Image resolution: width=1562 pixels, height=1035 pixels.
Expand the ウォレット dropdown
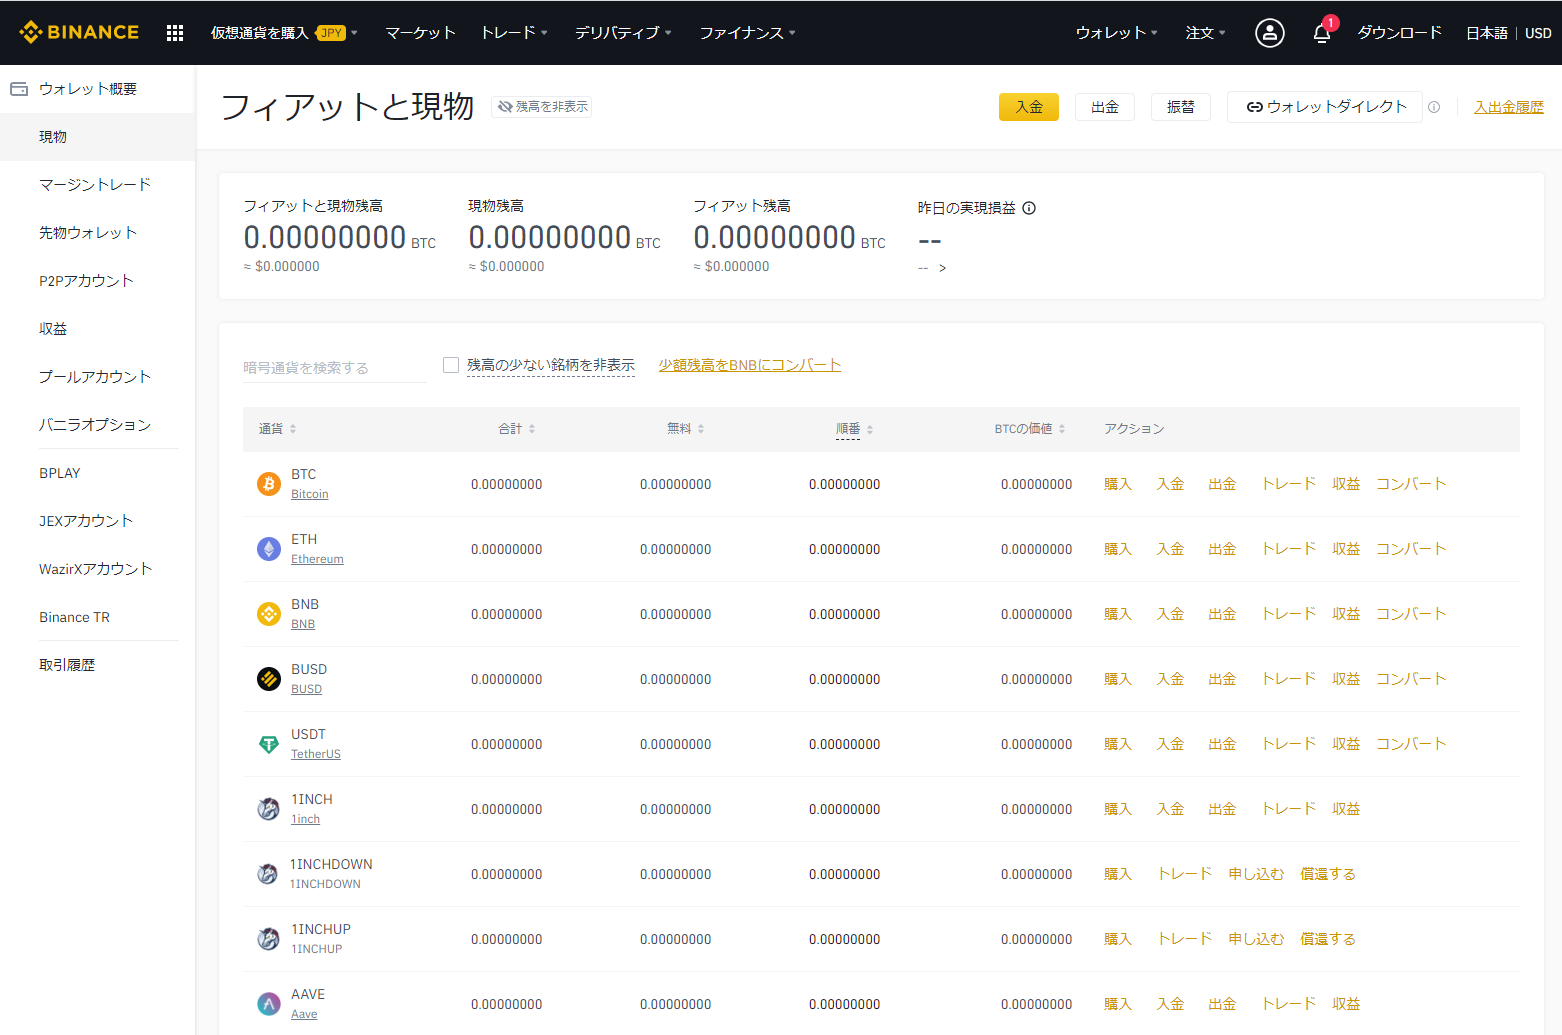(x=1116, y=33)
